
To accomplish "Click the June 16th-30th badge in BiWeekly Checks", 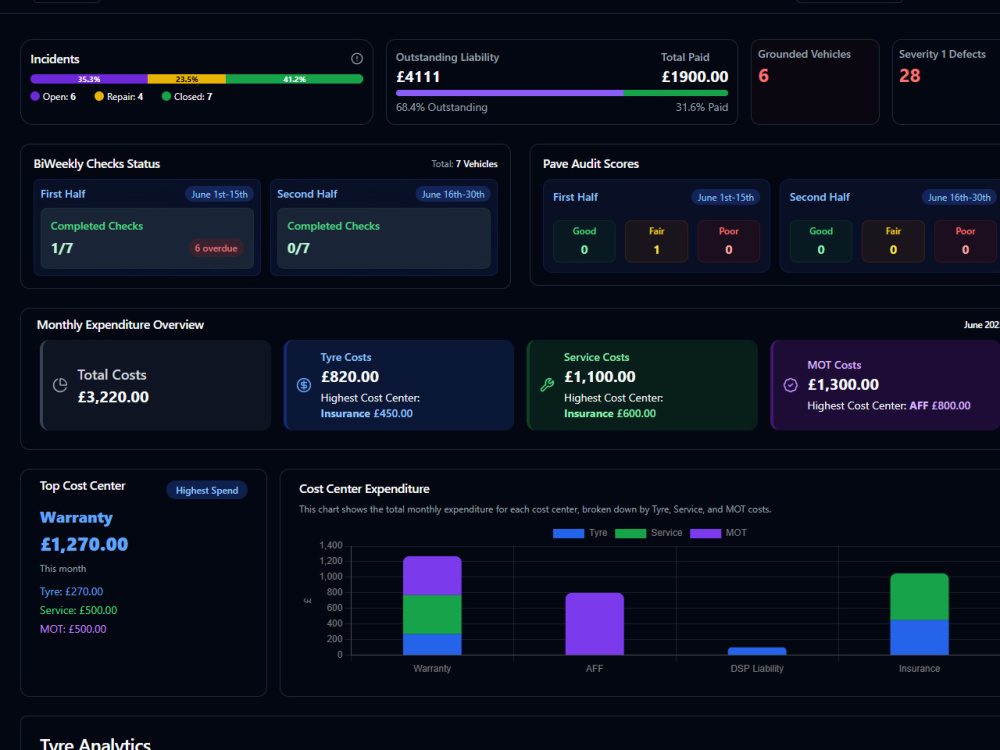I will tap(453, 195).
